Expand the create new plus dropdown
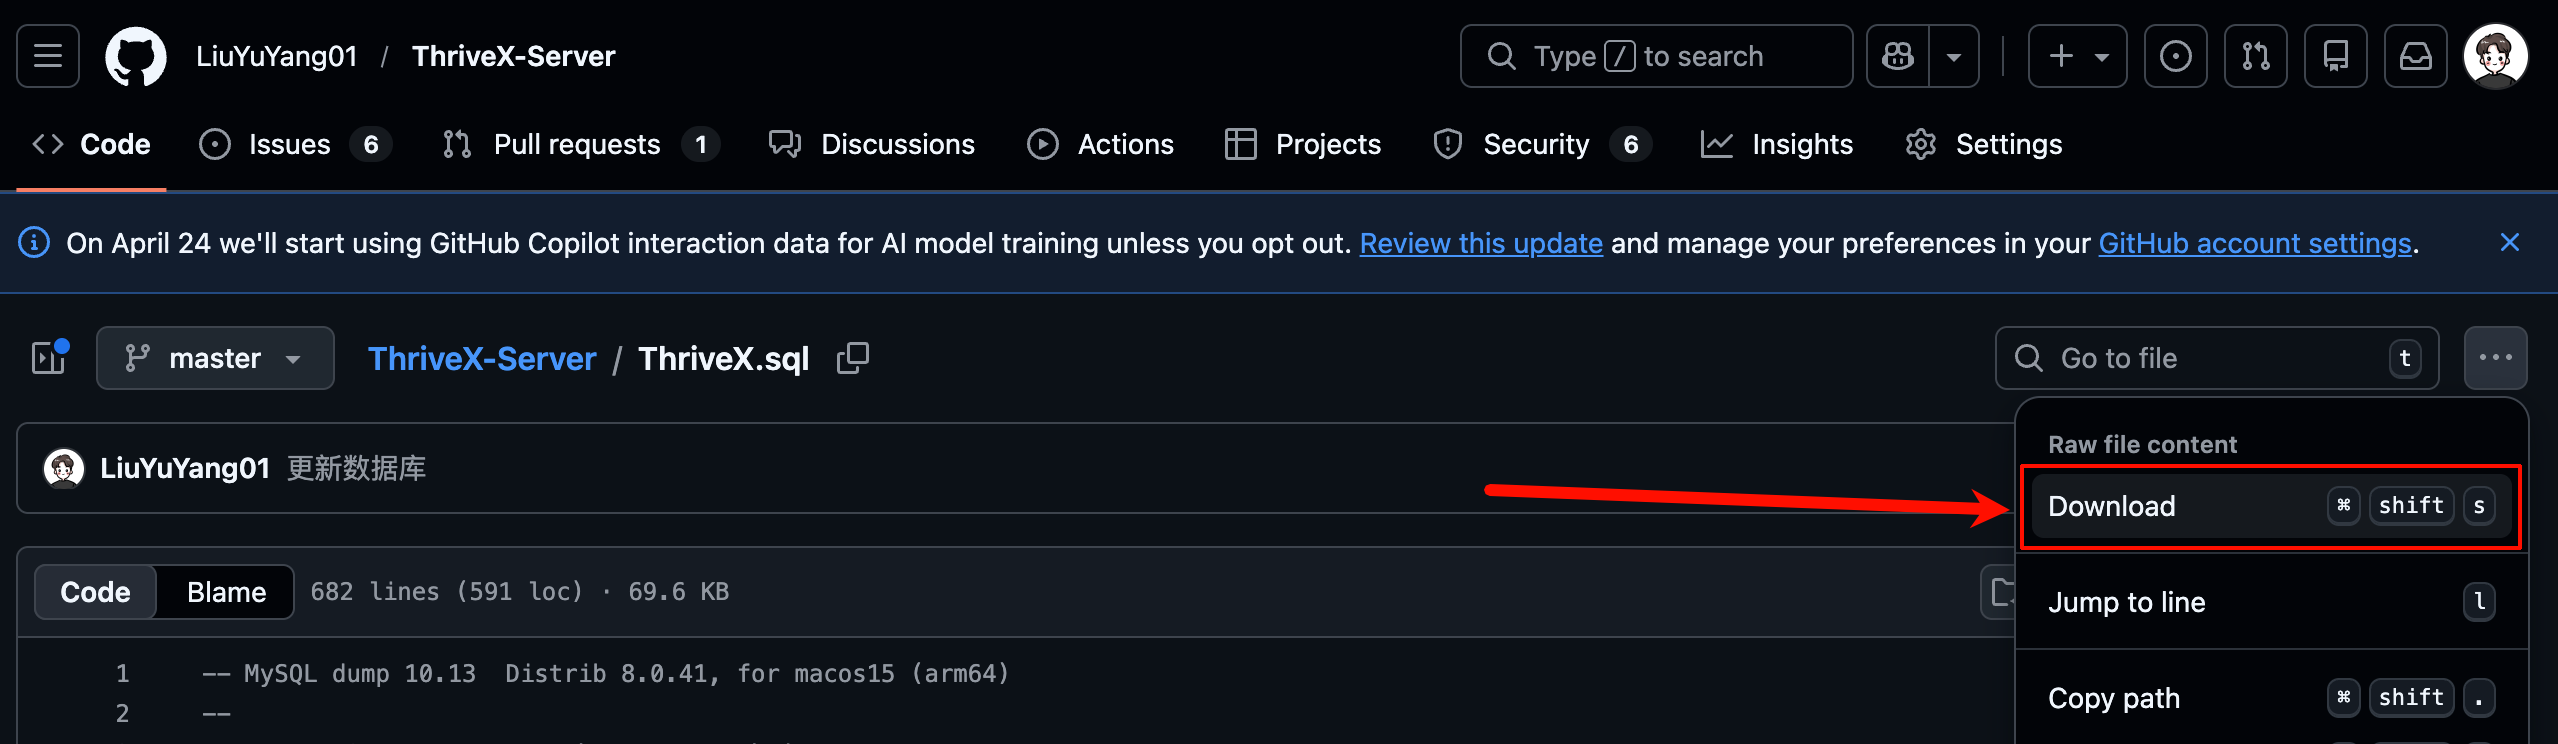 click(2077, 57)
